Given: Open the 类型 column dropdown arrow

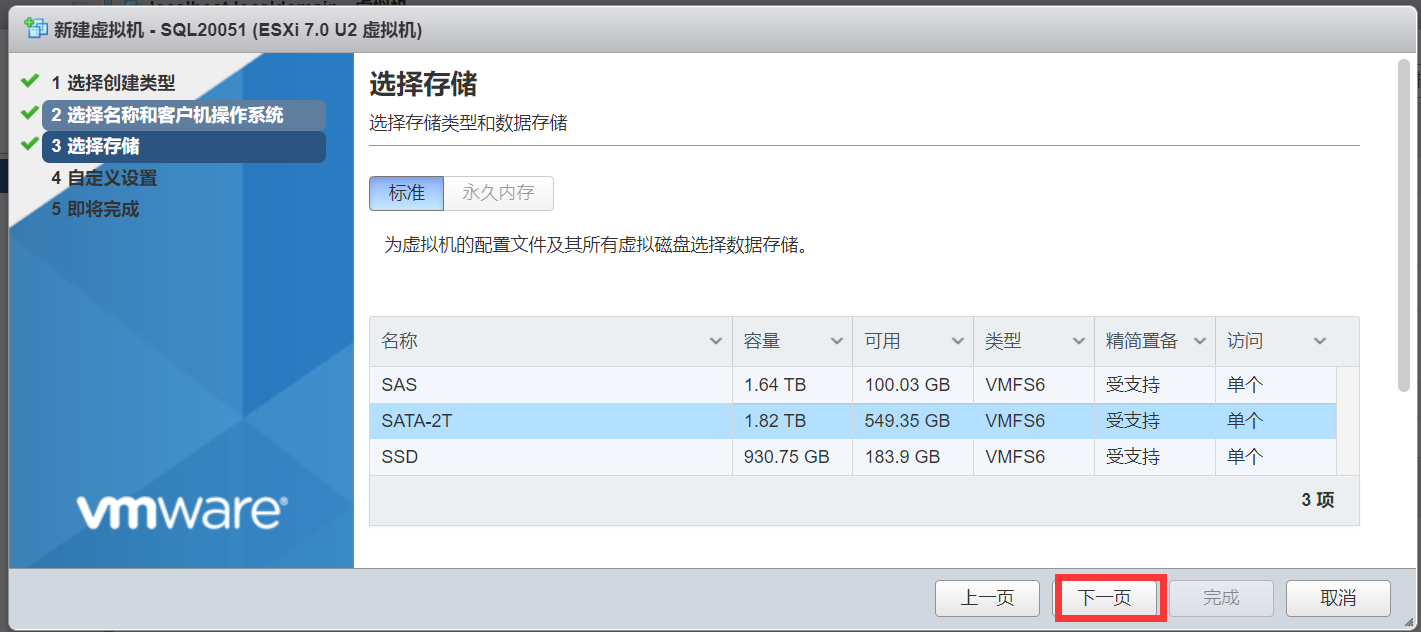Looking at the screenshot, I should (x=1079, y=342).
